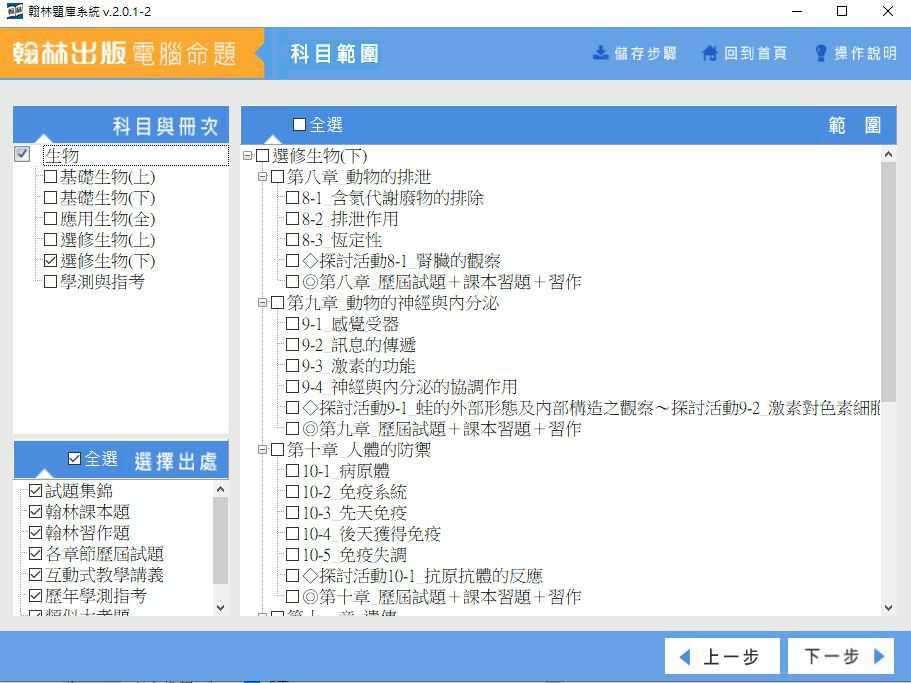
Task: Check 10-4 後天獲得免疫 section
Action: coord(292,534)
